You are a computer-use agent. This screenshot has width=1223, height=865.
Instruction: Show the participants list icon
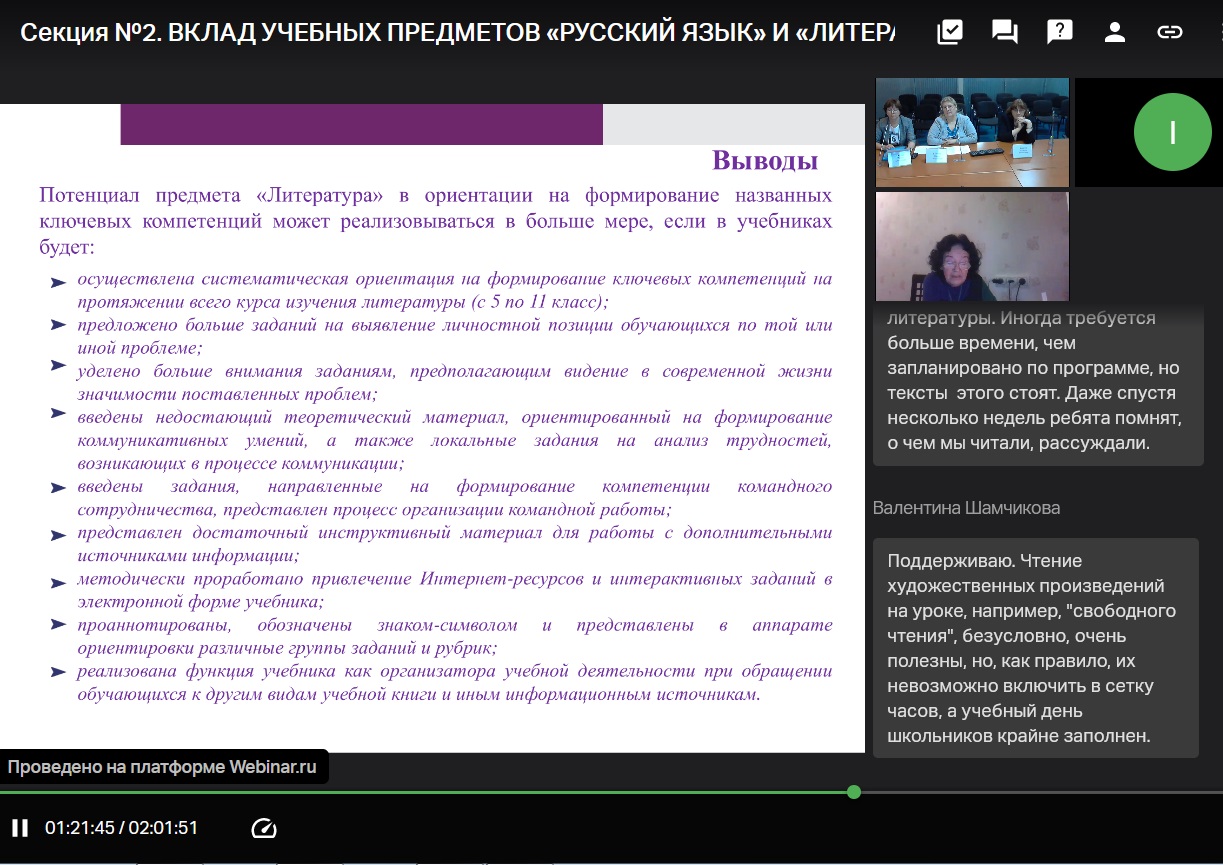click(1114, 32)
